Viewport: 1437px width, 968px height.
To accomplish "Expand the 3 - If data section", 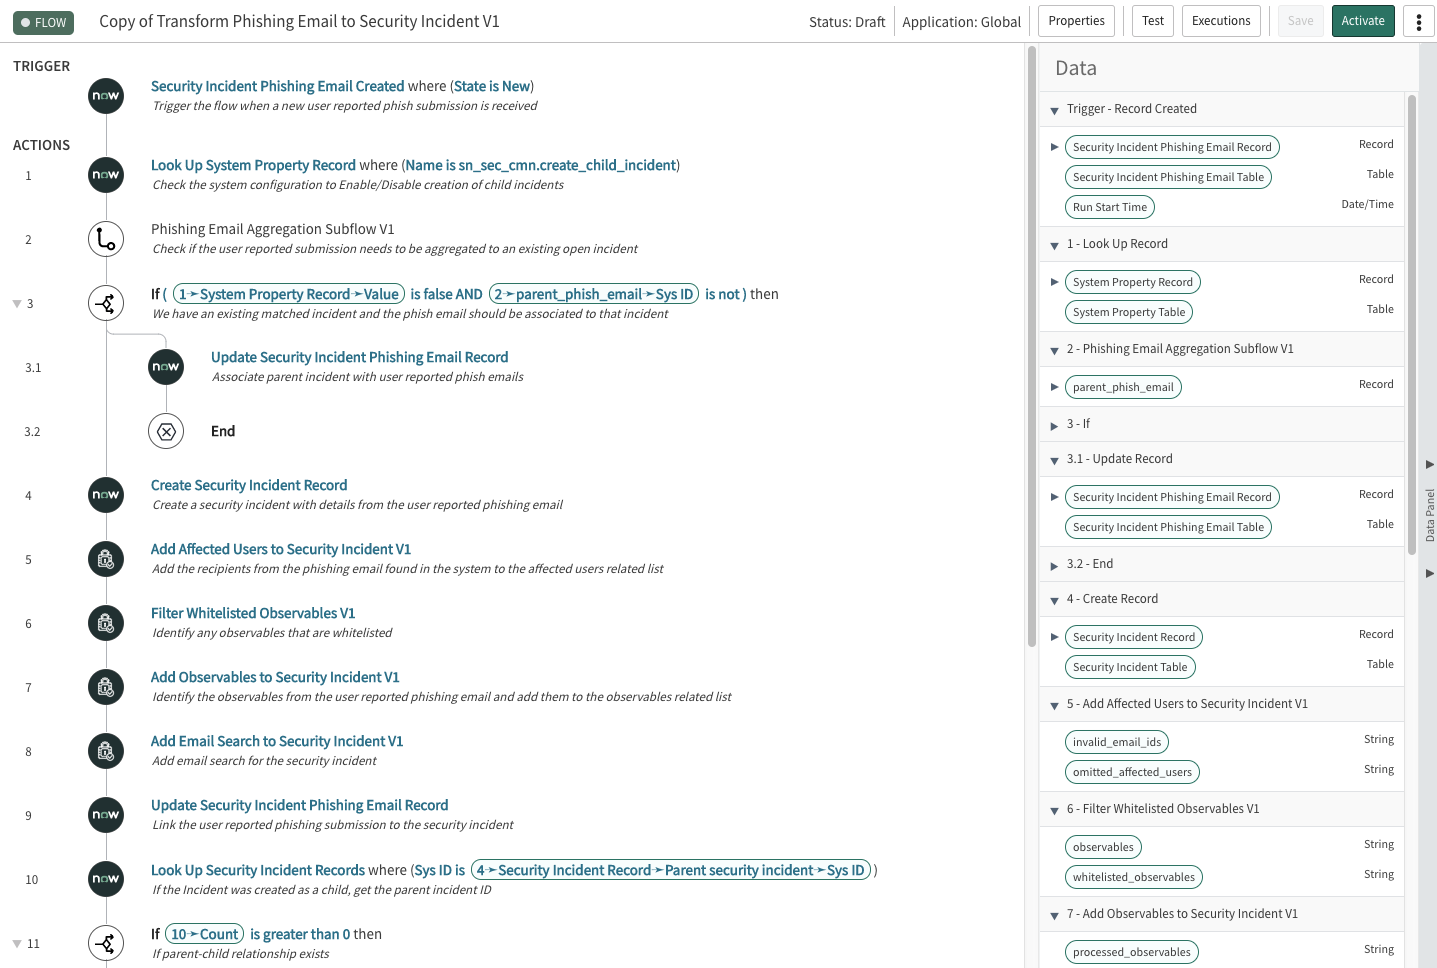I will (1054, 425).
